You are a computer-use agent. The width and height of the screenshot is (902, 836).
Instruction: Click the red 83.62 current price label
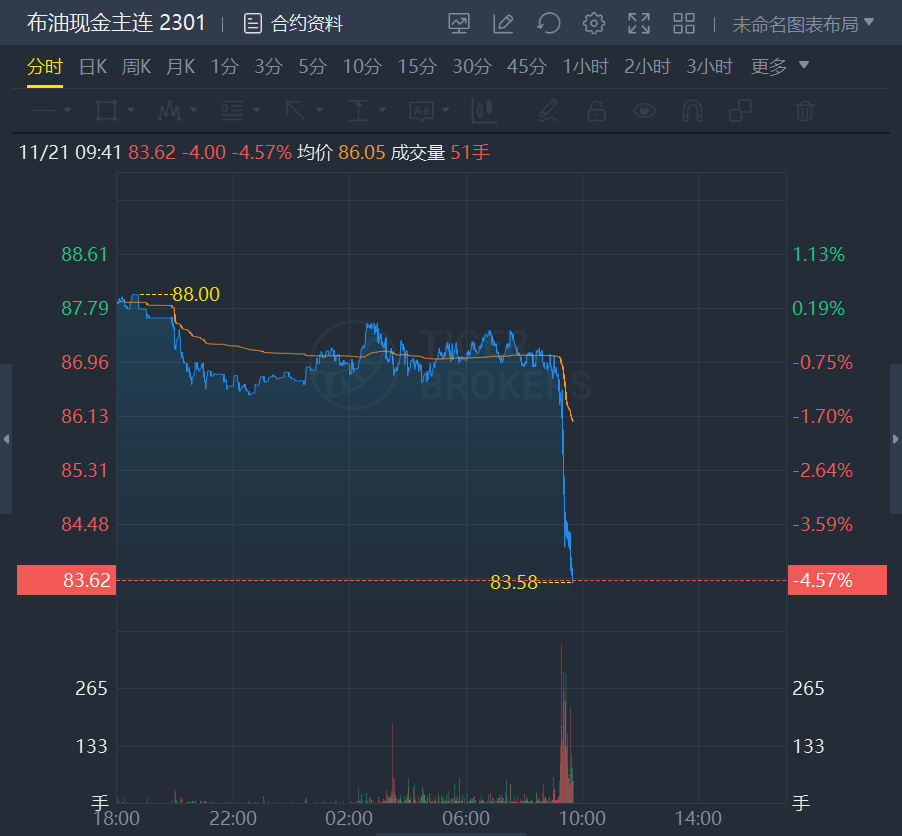click(66, 580)
